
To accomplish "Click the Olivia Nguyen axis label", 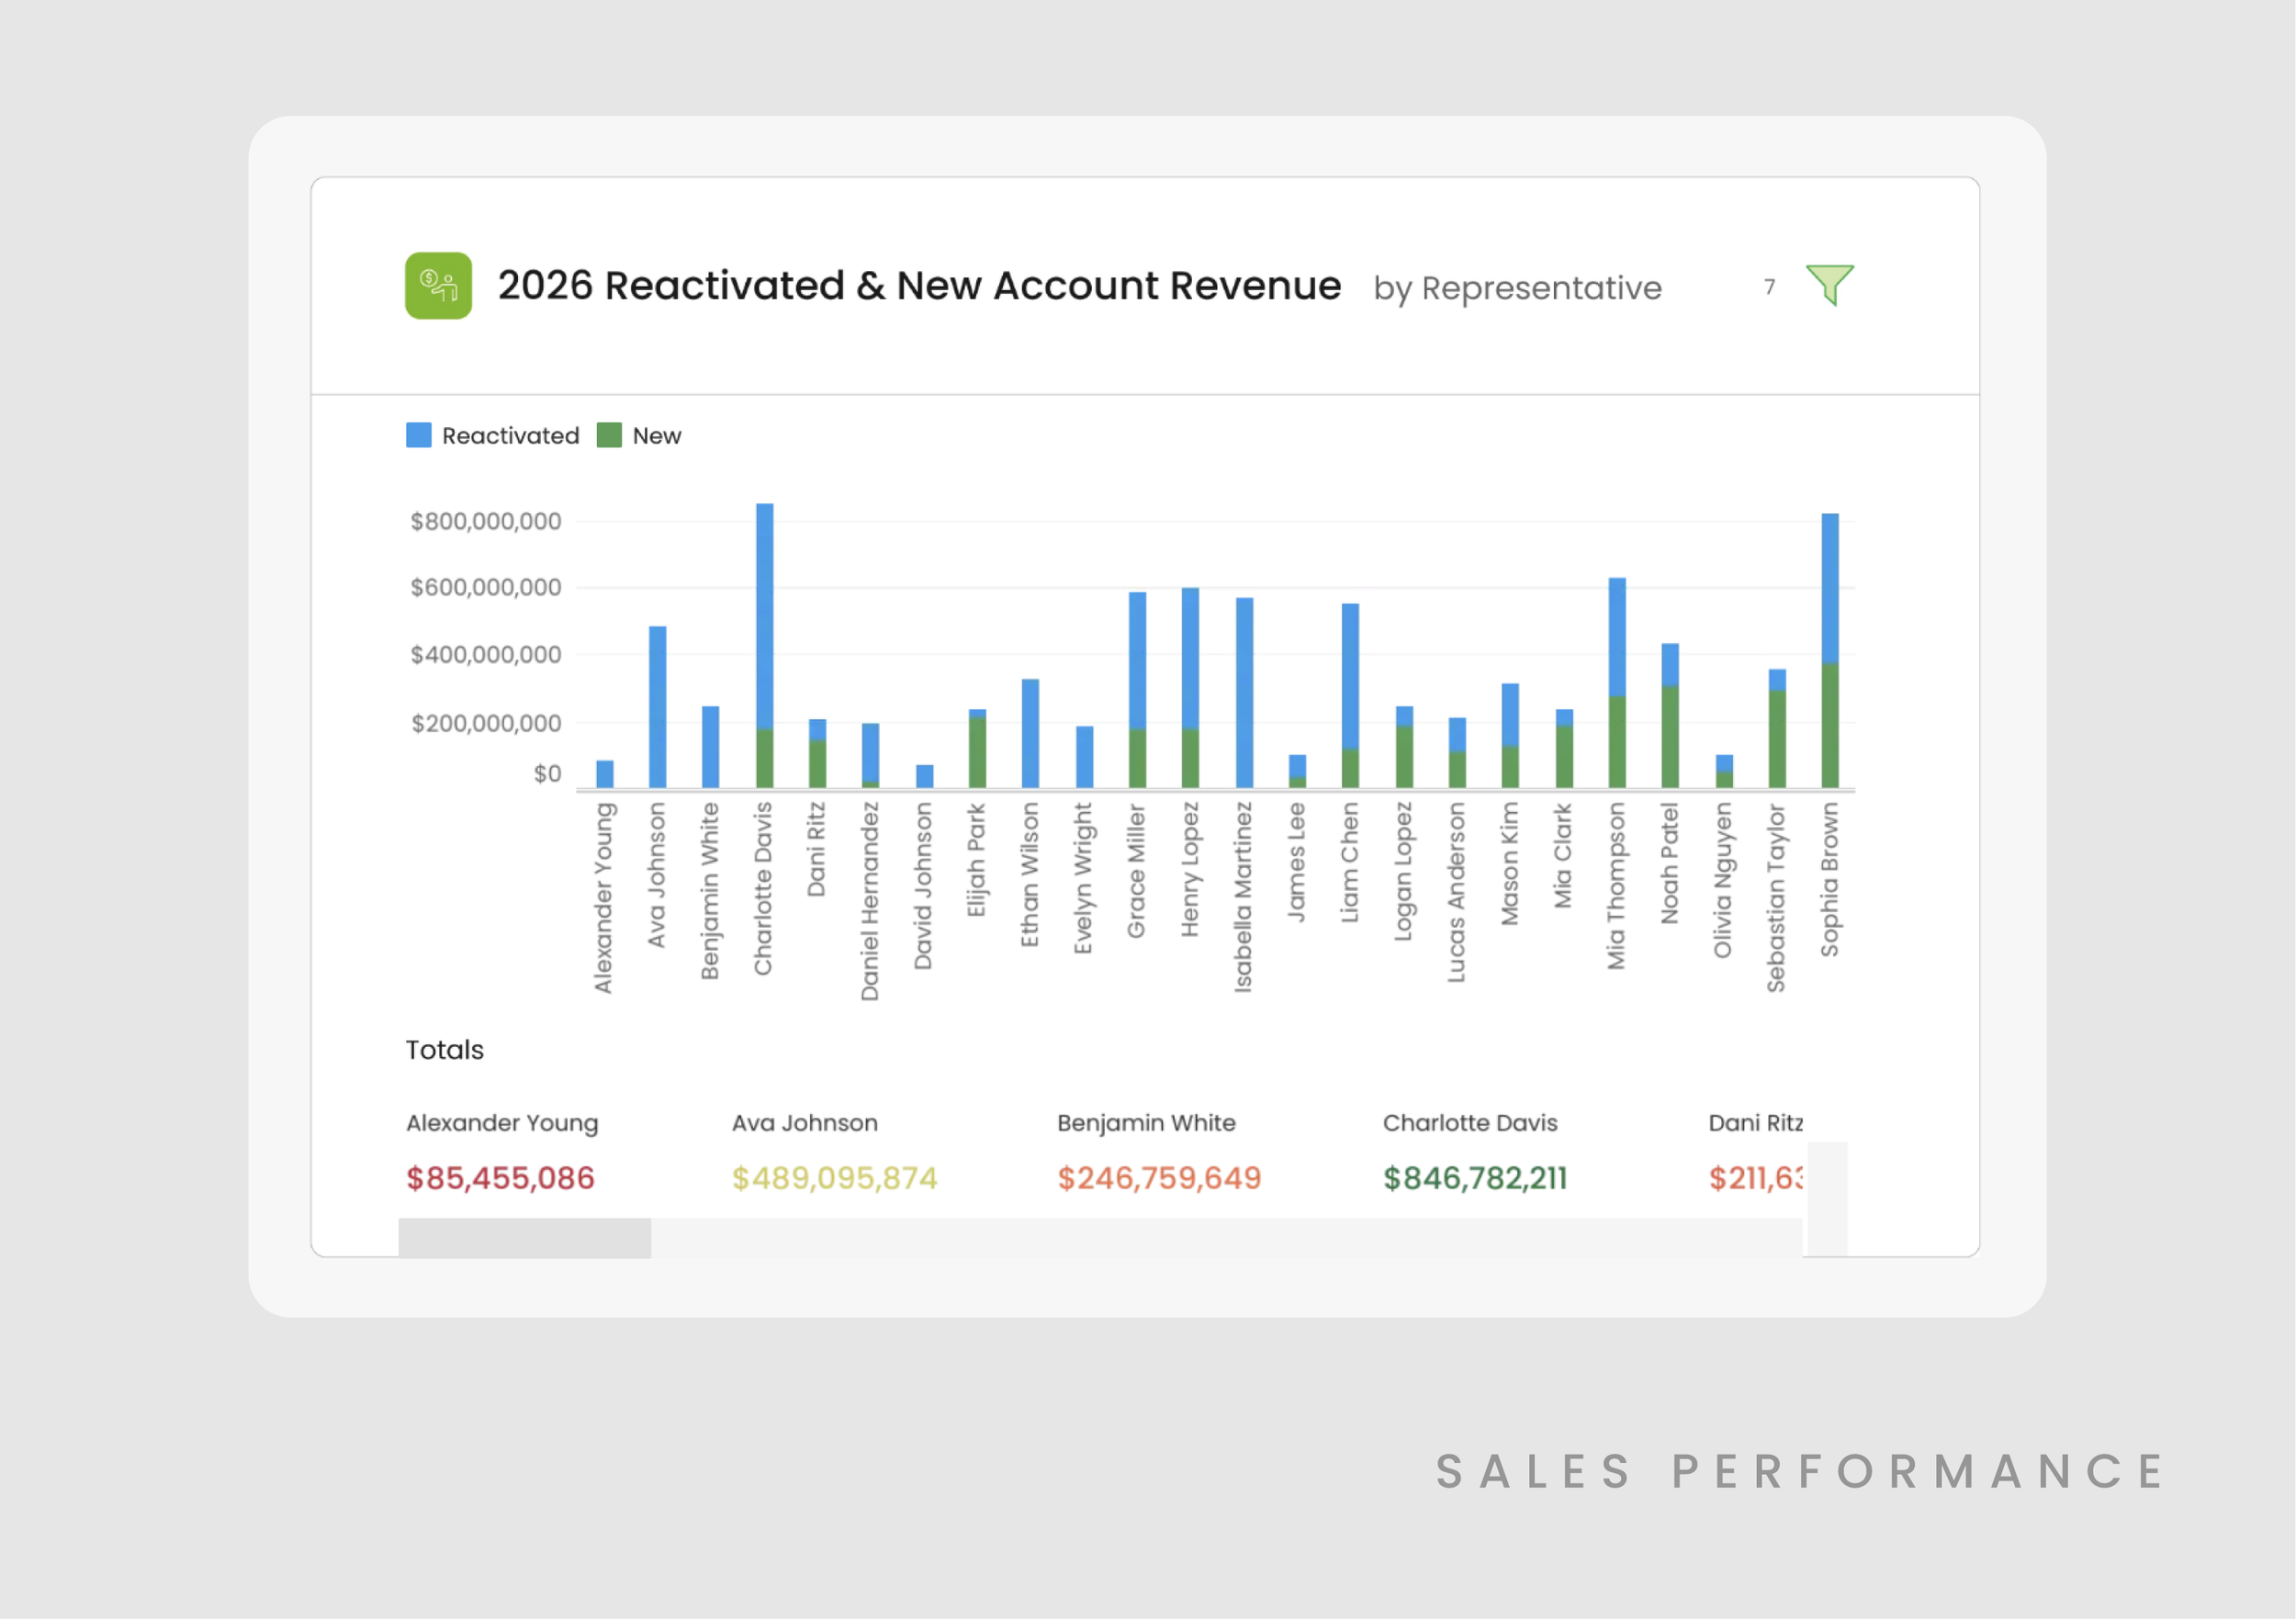I will coord(1722,881).
